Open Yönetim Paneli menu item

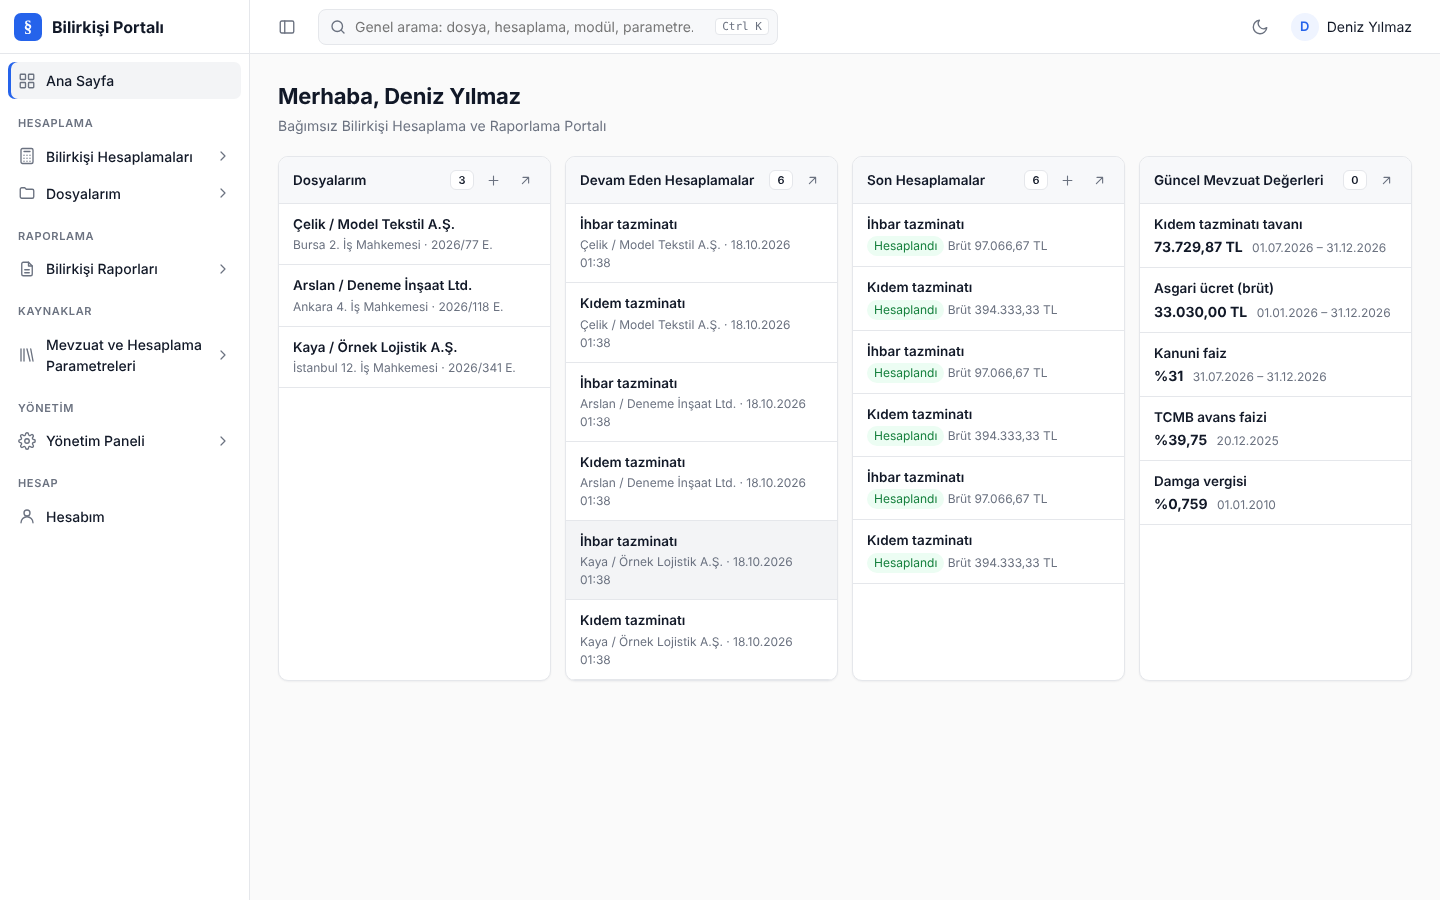tap(125, 441)
